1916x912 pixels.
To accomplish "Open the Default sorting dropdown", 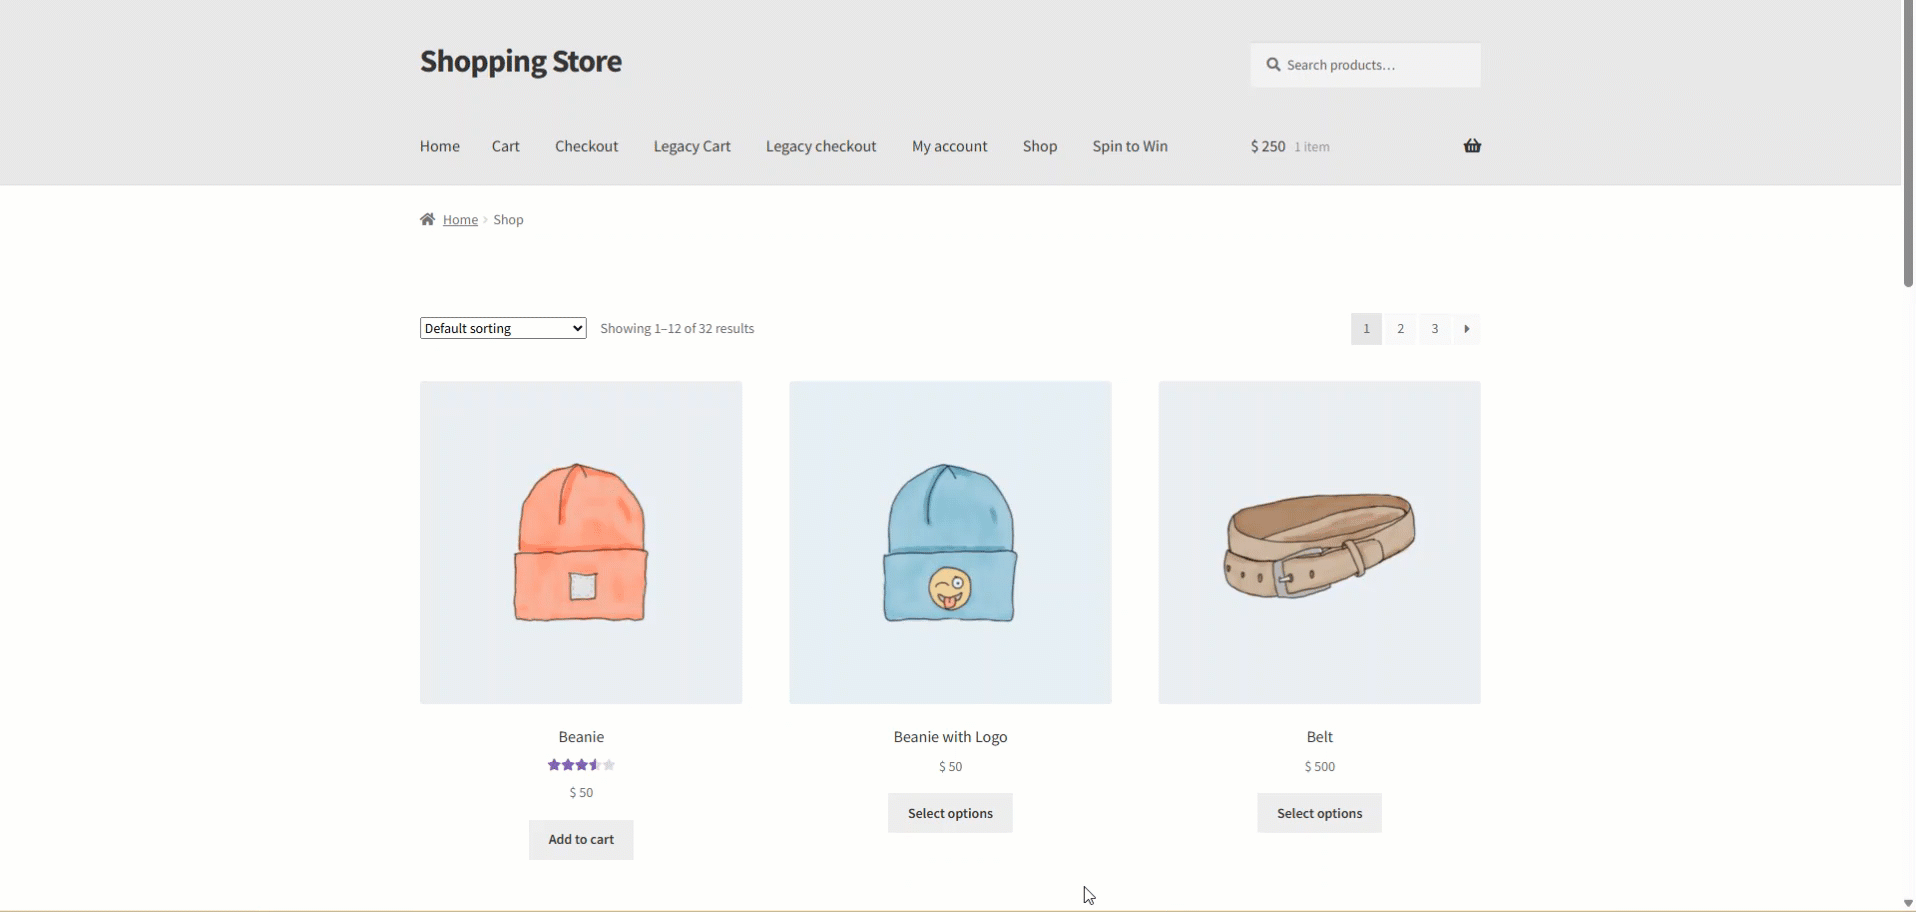I will 503,329.
